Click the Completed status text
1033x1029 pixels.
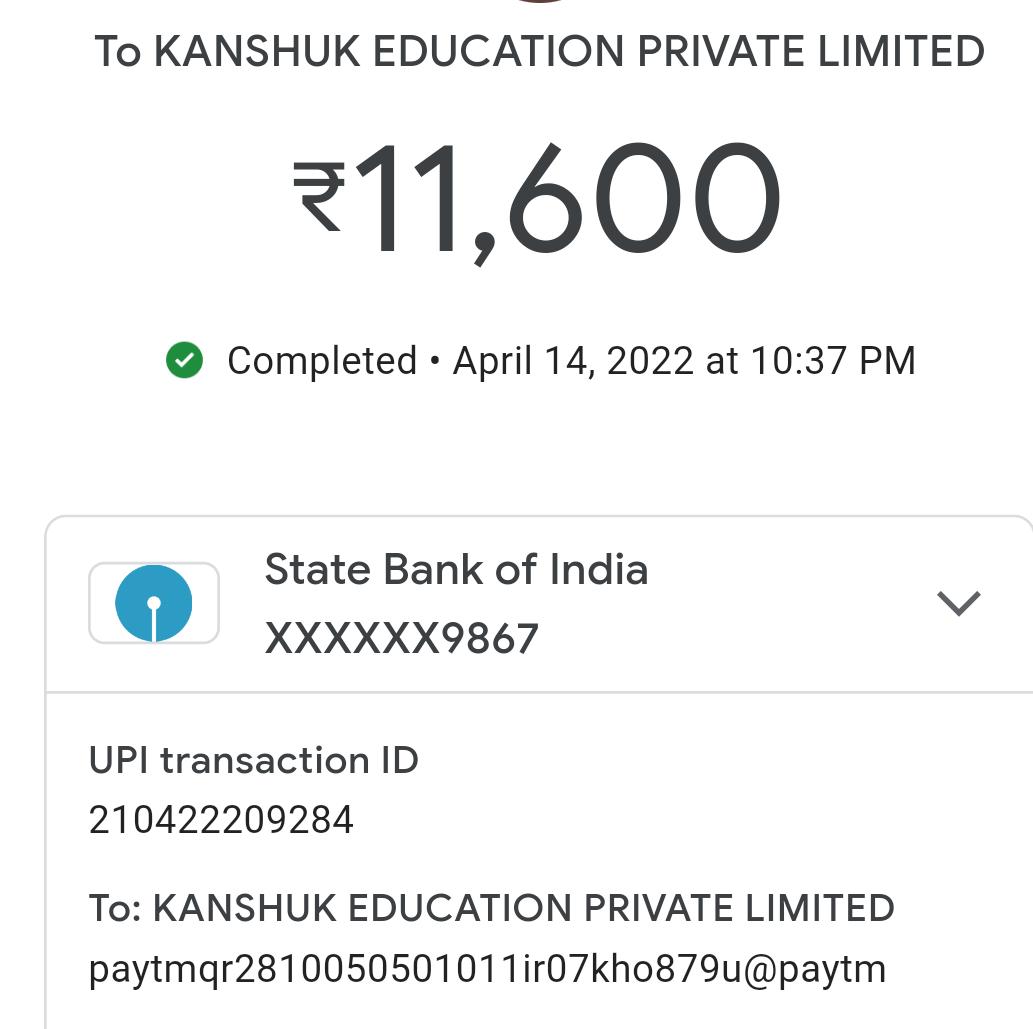click(321, 361)
